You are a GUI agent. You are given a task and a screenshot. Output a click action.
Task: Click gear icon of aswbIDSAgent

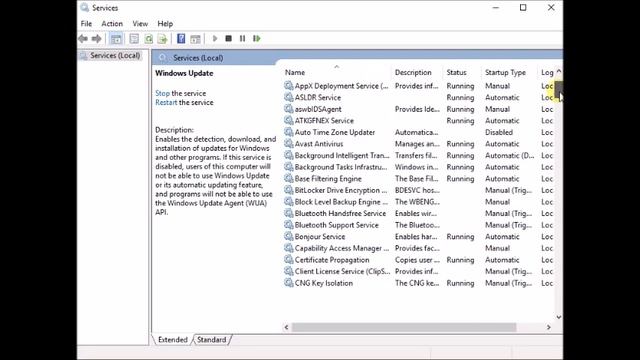pyautogui.click(x=289, y=109)
